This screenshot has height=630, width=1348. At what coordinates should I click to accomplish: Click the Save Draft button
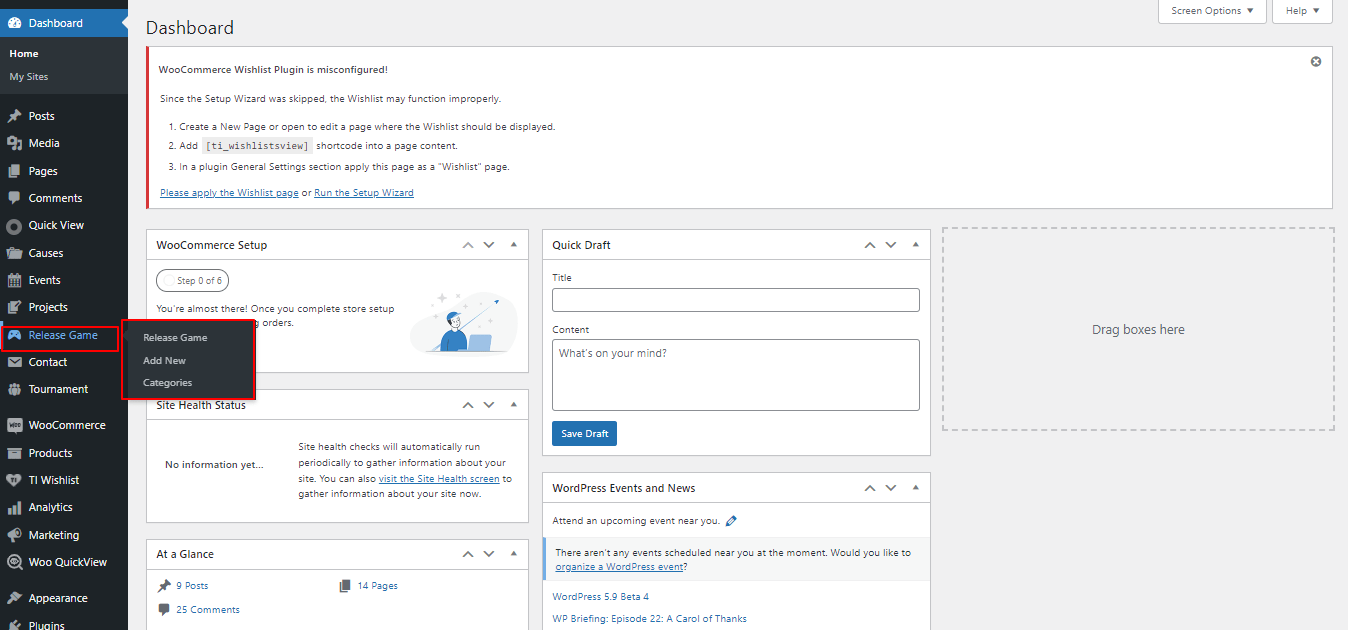[584, 434]
